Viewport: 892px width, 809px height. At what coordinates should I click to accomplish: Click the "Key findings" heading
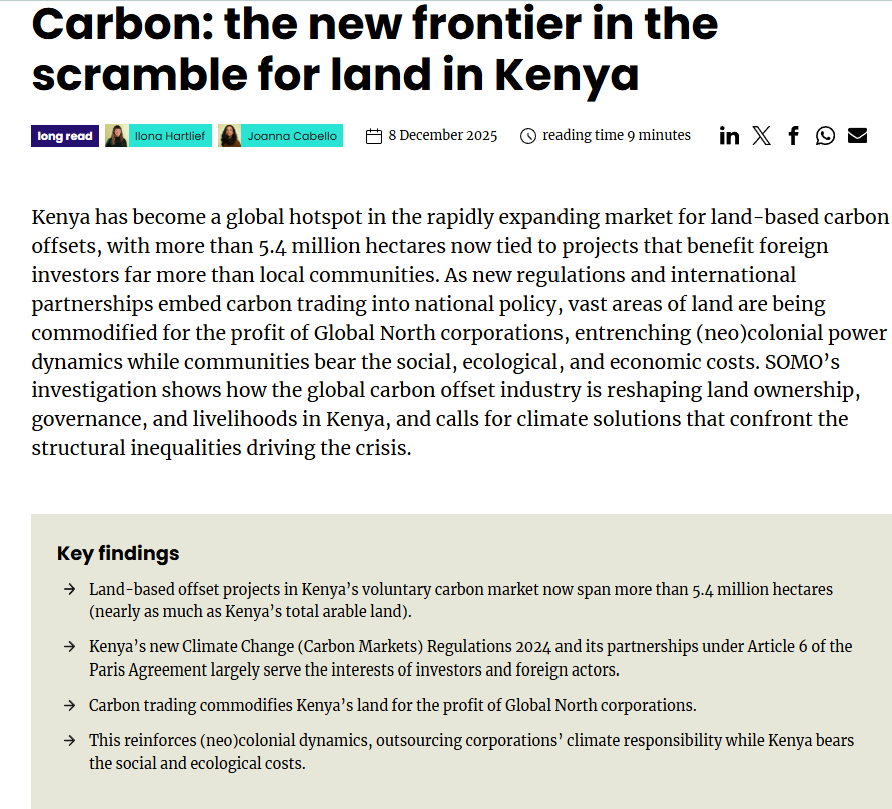[x=118, y=553]
